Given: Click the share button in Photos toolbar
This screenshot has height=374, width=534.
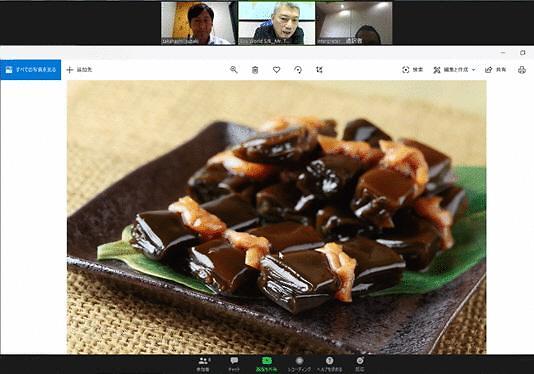Looking at the screenshot, I should (496, 70).
